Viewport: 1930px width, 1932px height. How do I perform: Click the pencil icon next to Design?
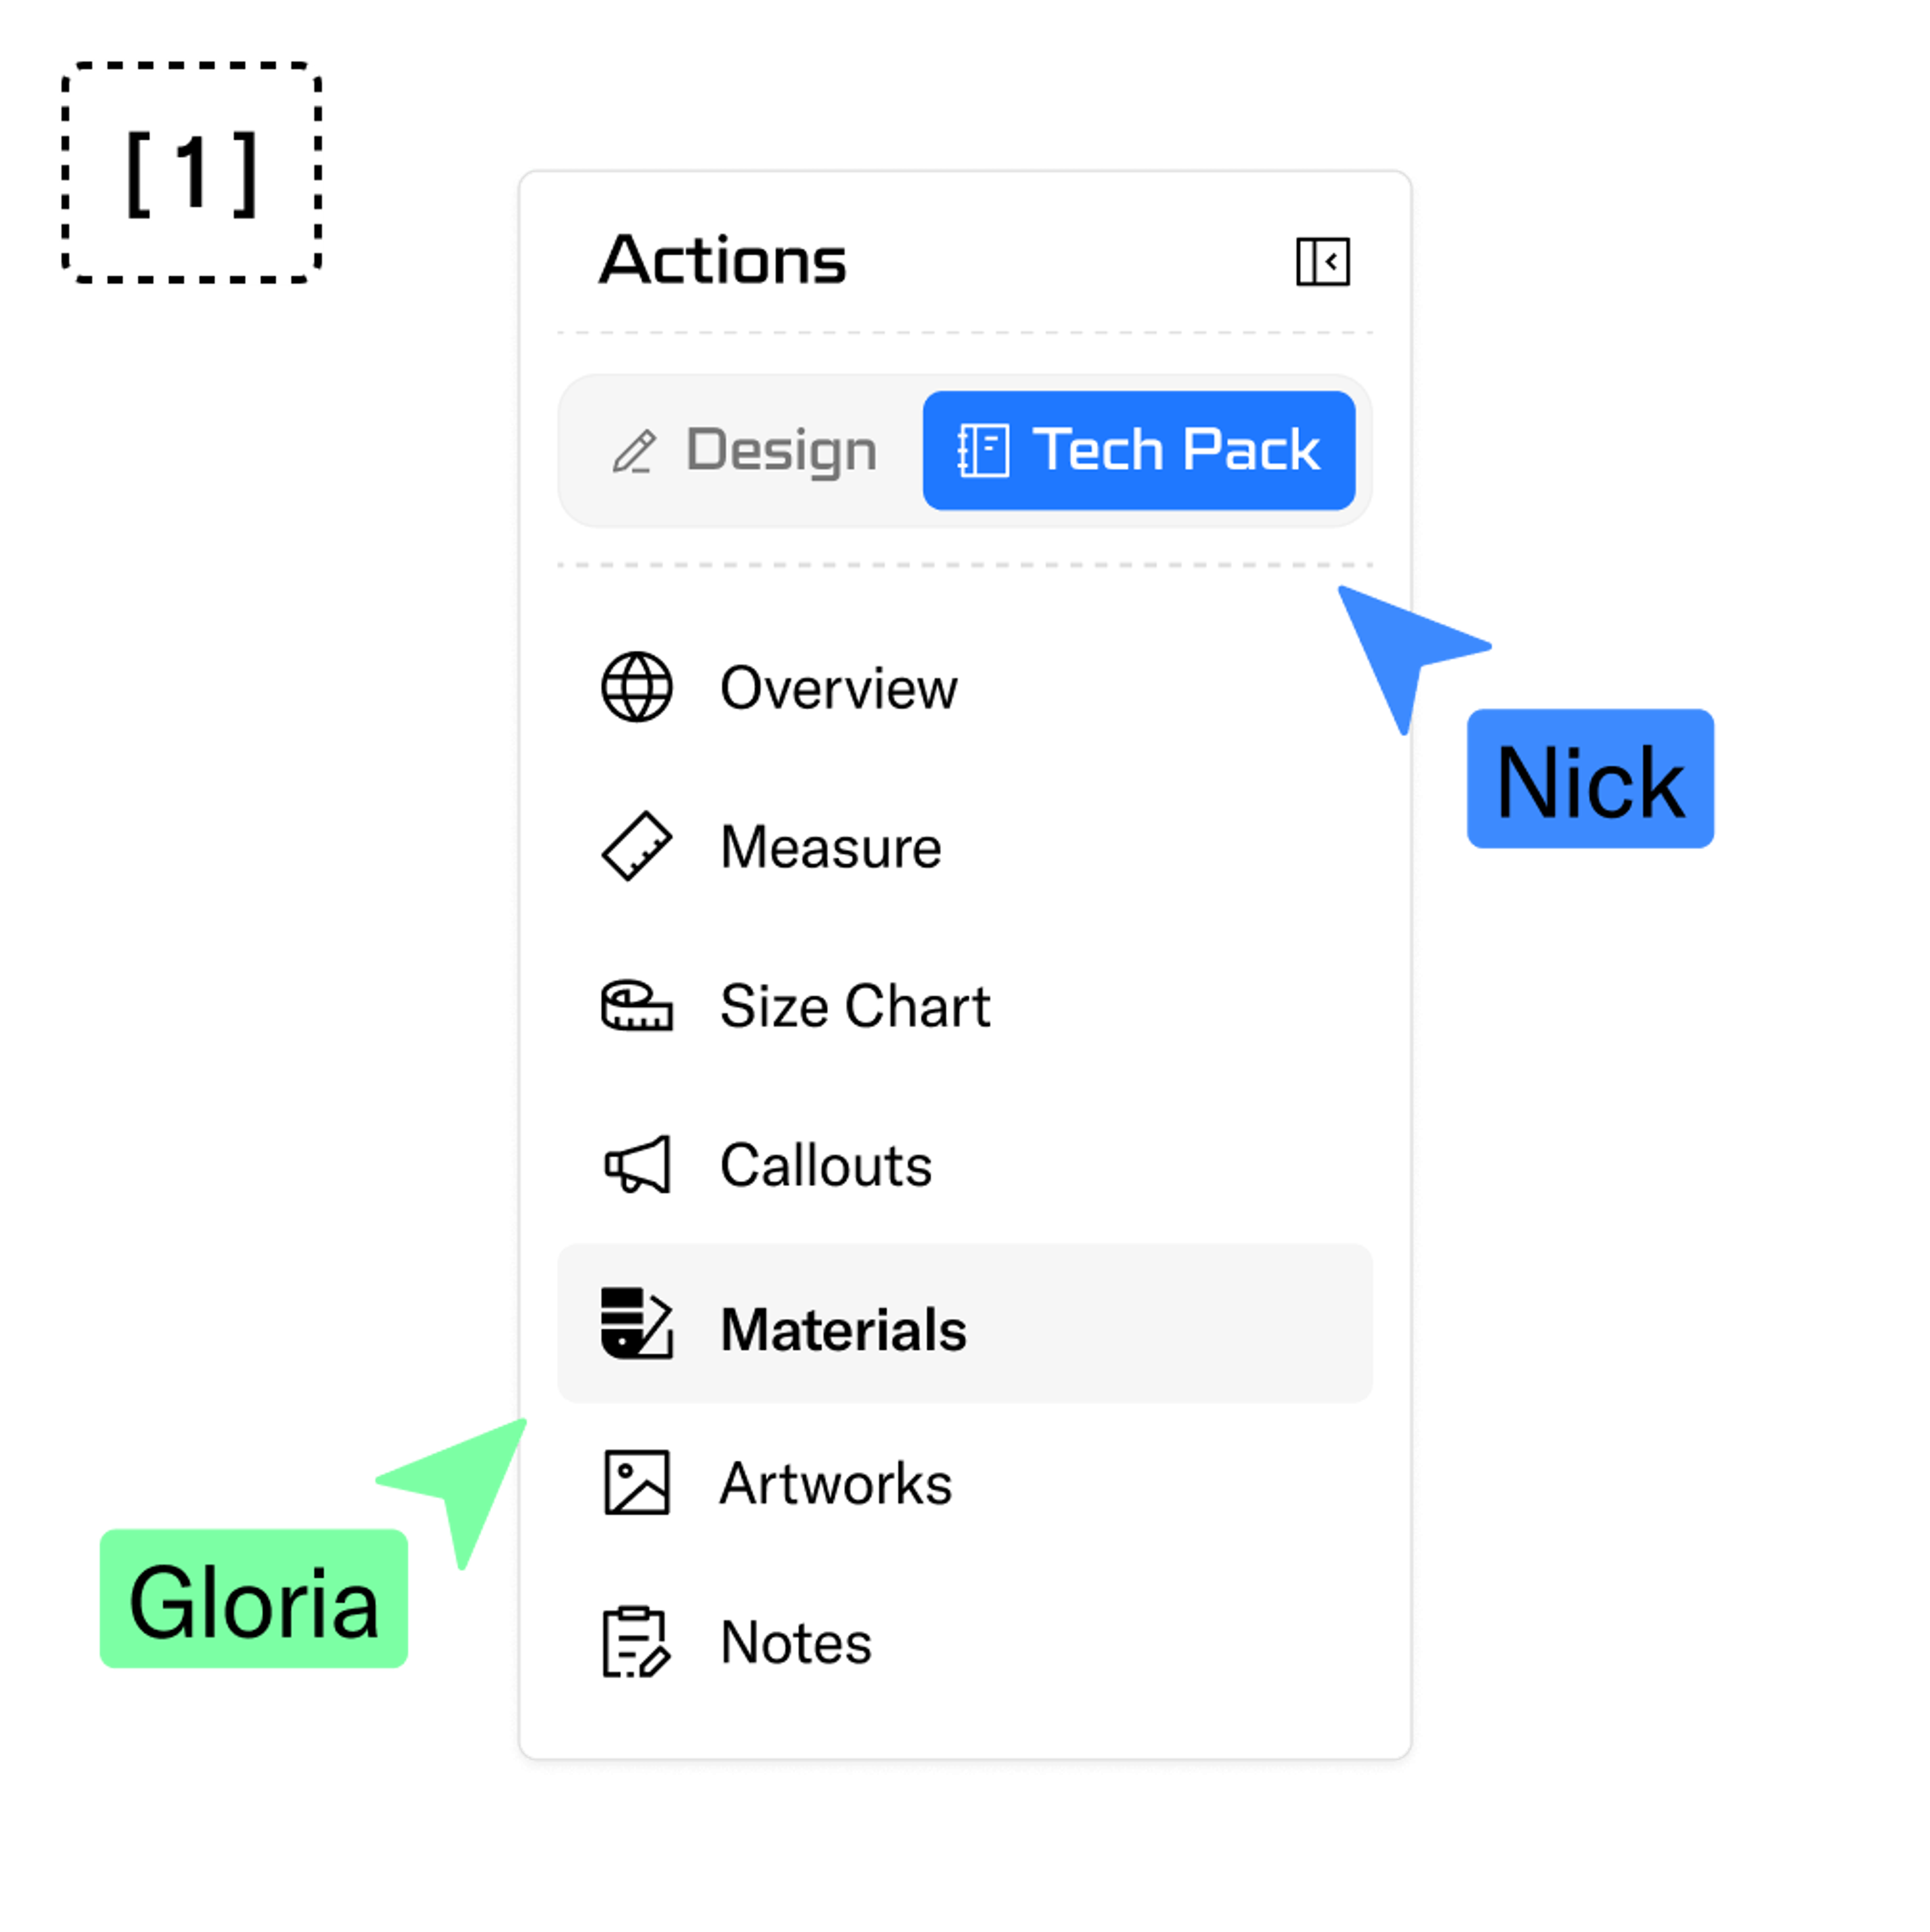[x=634, y=450]
